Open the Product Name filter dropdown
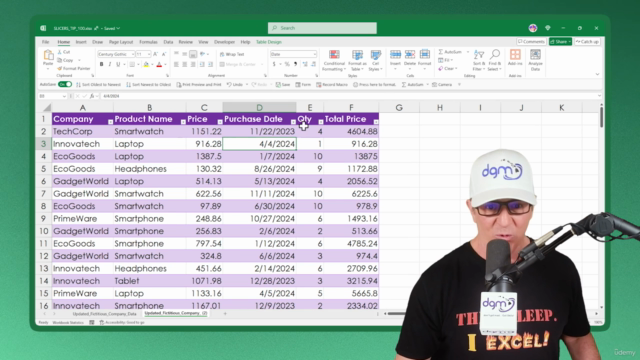The height and width of the screenshot is (360, 640). [183, 122]
